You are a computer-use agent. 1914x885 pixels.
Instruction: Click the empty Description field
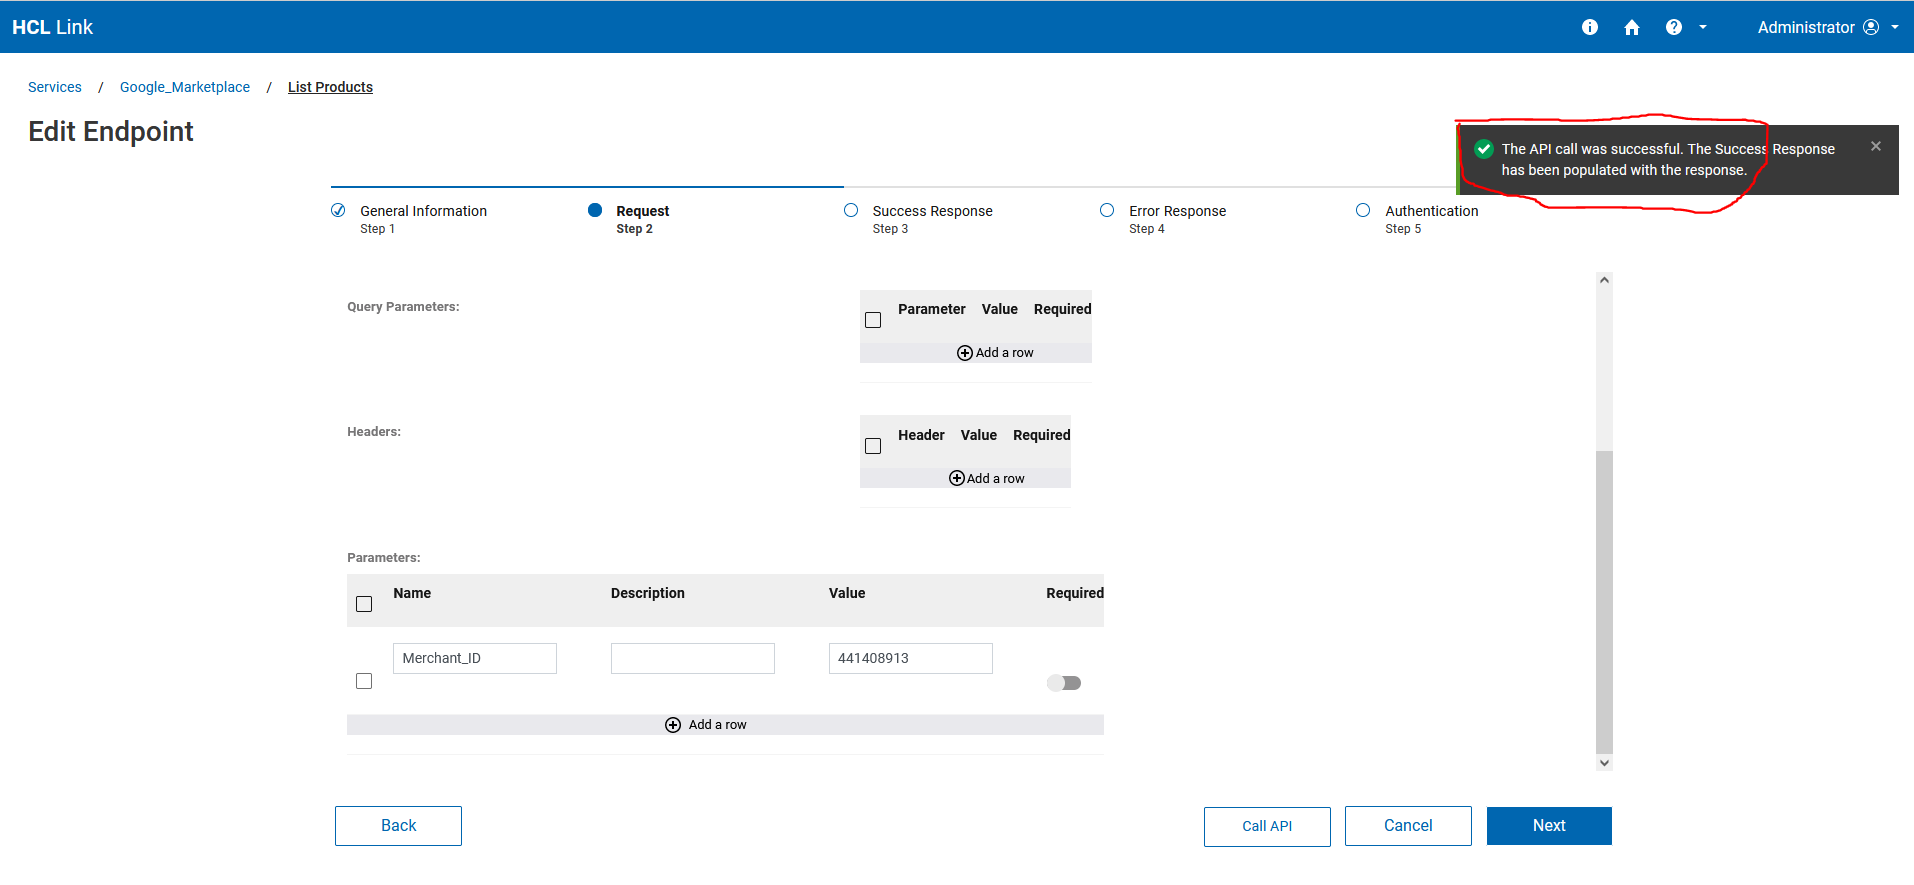pyautogui.click(x=693, y=658)
